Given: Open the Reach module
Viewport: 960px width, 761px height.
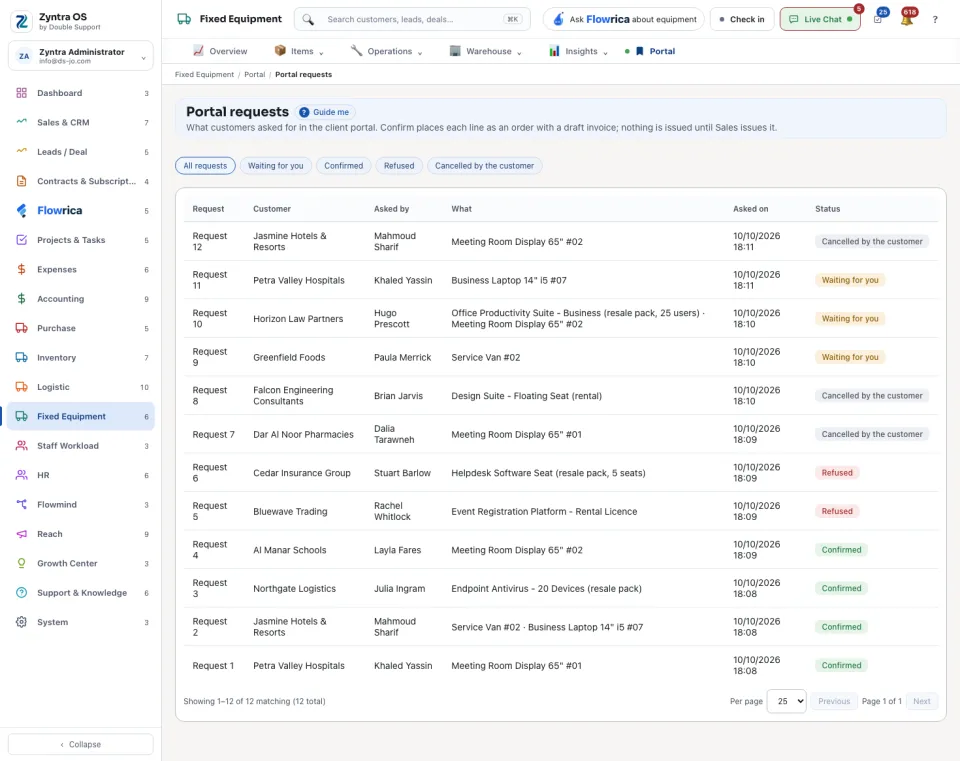Looking at the screenshot, I should coord(81,534).
